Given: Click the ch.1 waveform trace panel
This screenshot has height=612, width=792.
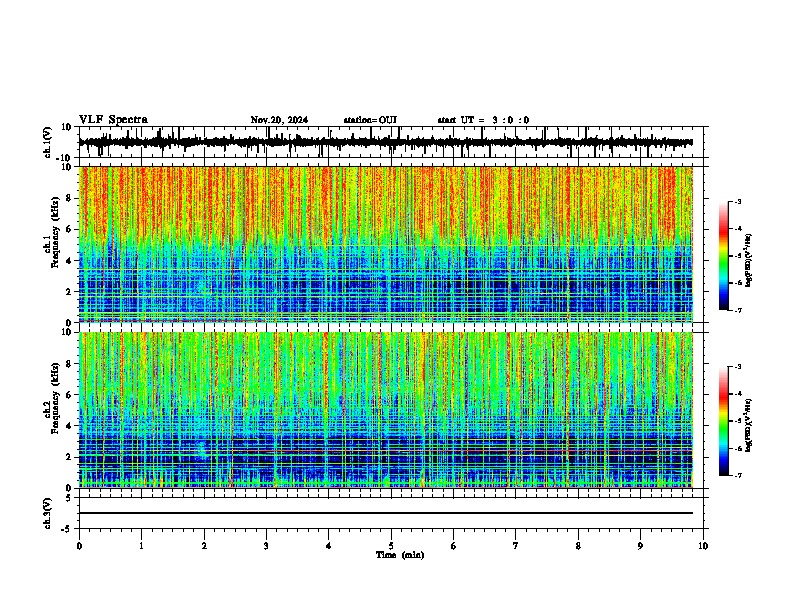Looking at the screenshot, I should click(x=391, y=142).
